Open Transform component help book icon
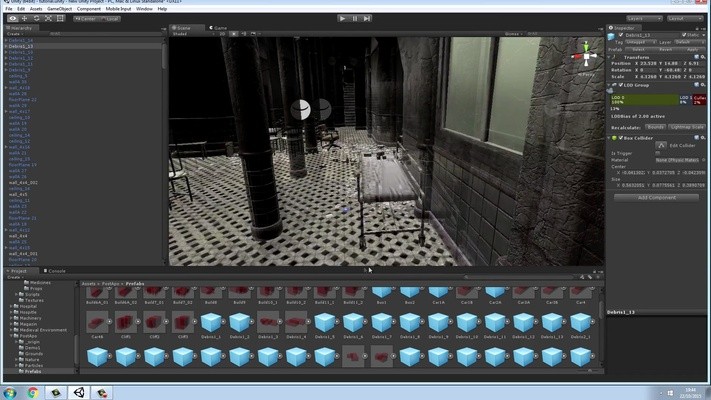711x400 pixels. click(696, 57)
